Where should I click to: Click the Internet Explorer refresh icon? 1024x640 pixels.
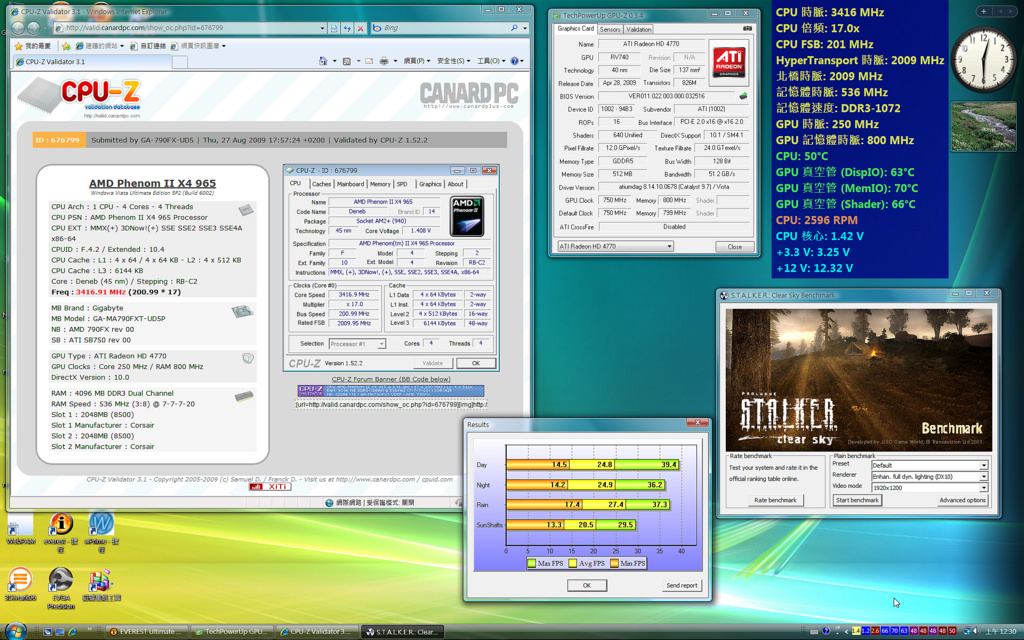[x=347, y=28]
